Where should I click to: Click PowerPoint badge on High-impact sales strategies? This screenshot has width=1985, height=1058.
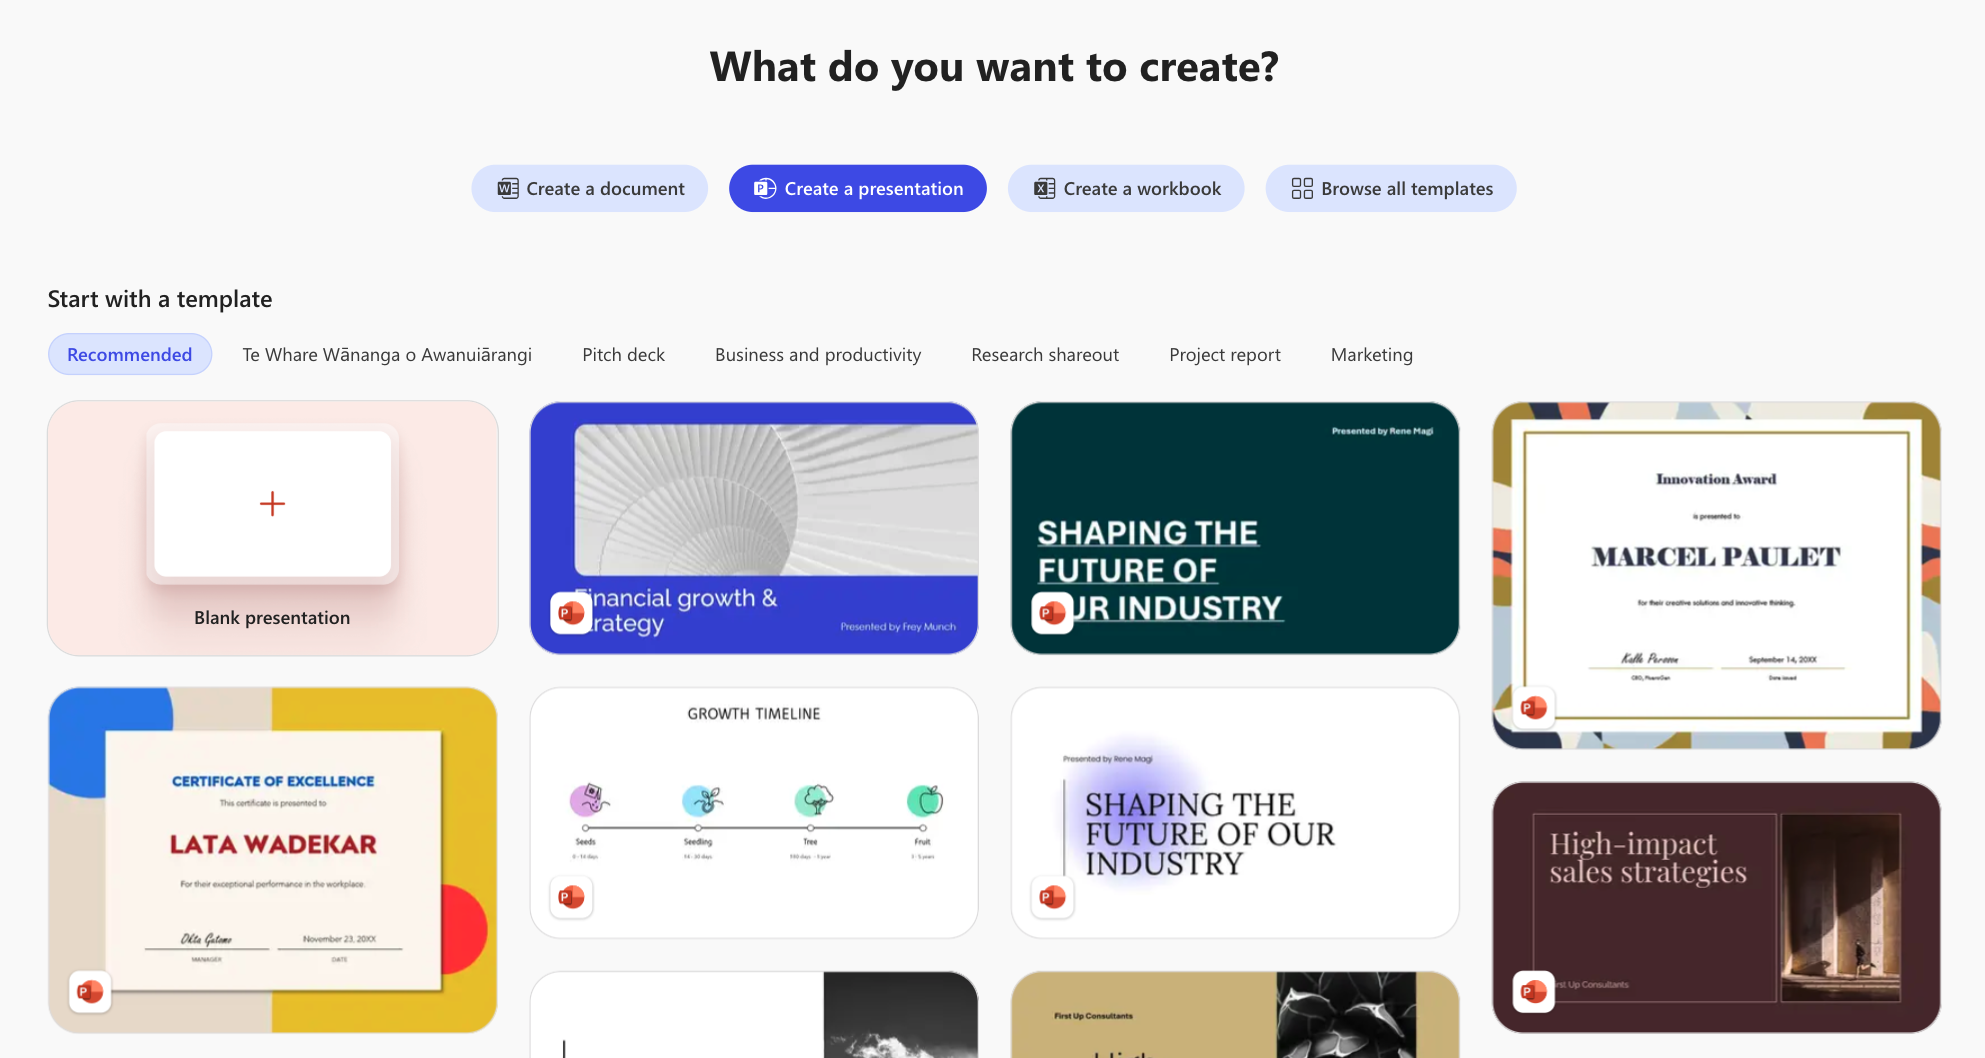tap(1534, 992)
